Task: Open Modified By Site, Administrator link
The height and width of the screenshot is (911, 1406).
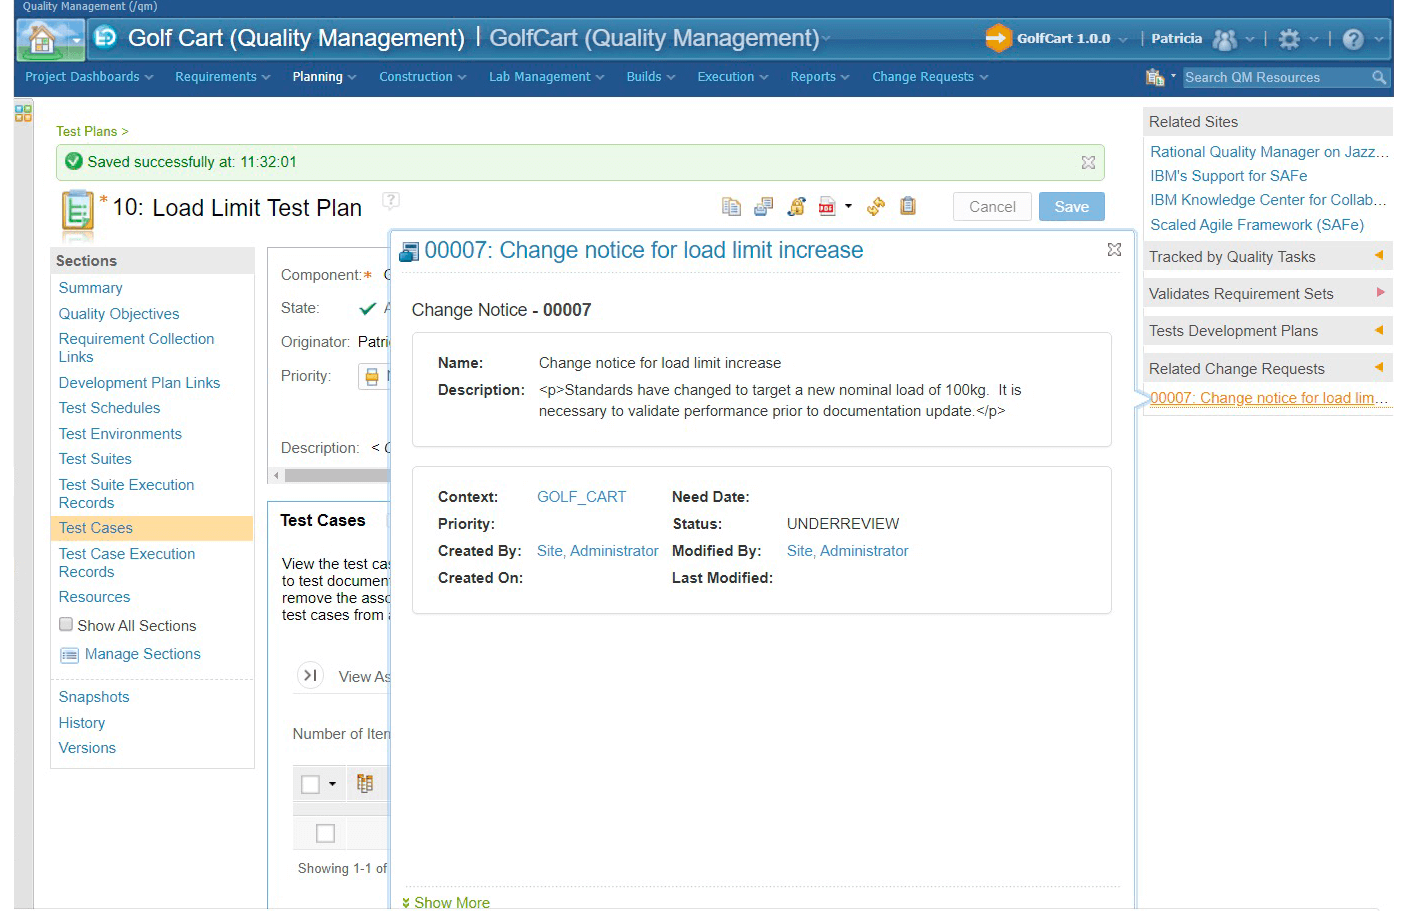Action: pos(847,551)
